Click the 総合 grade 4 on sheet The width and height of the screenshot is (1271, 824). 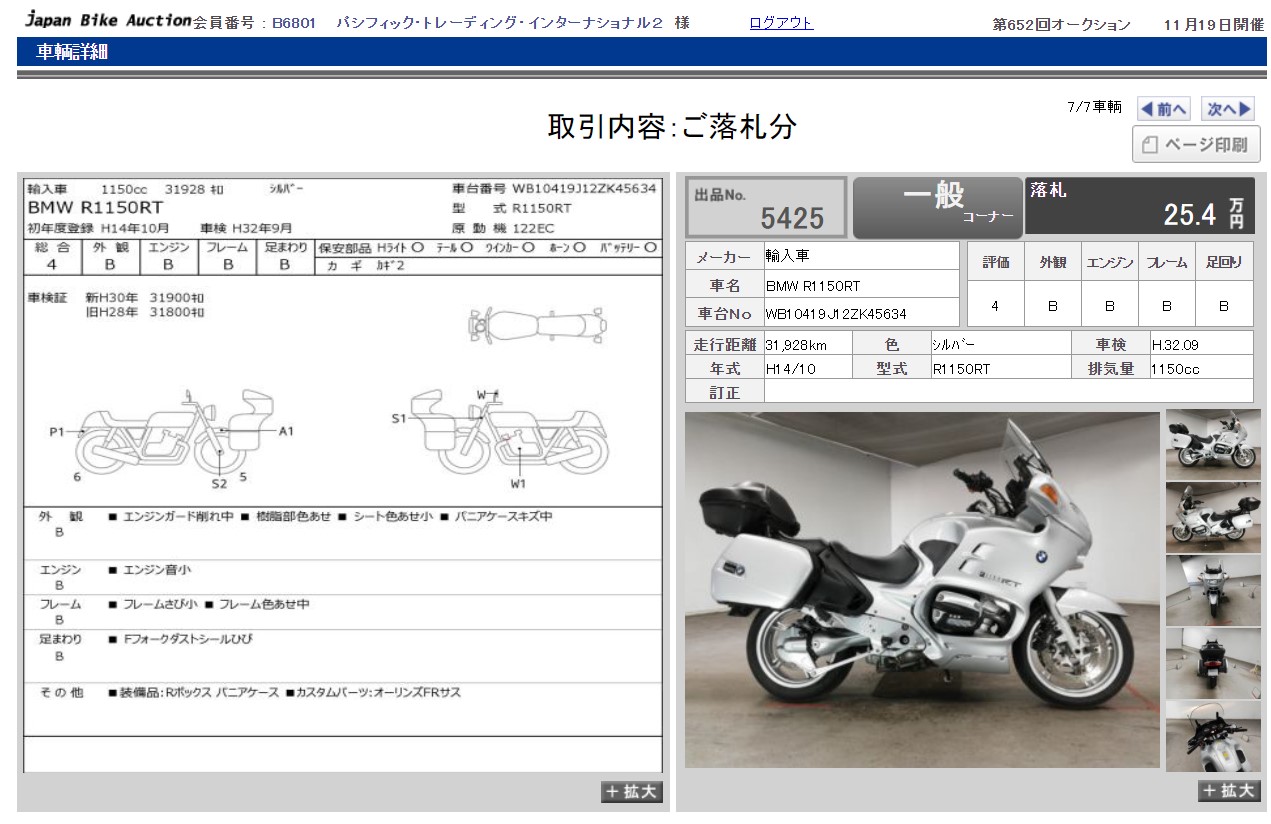[52, 265]
